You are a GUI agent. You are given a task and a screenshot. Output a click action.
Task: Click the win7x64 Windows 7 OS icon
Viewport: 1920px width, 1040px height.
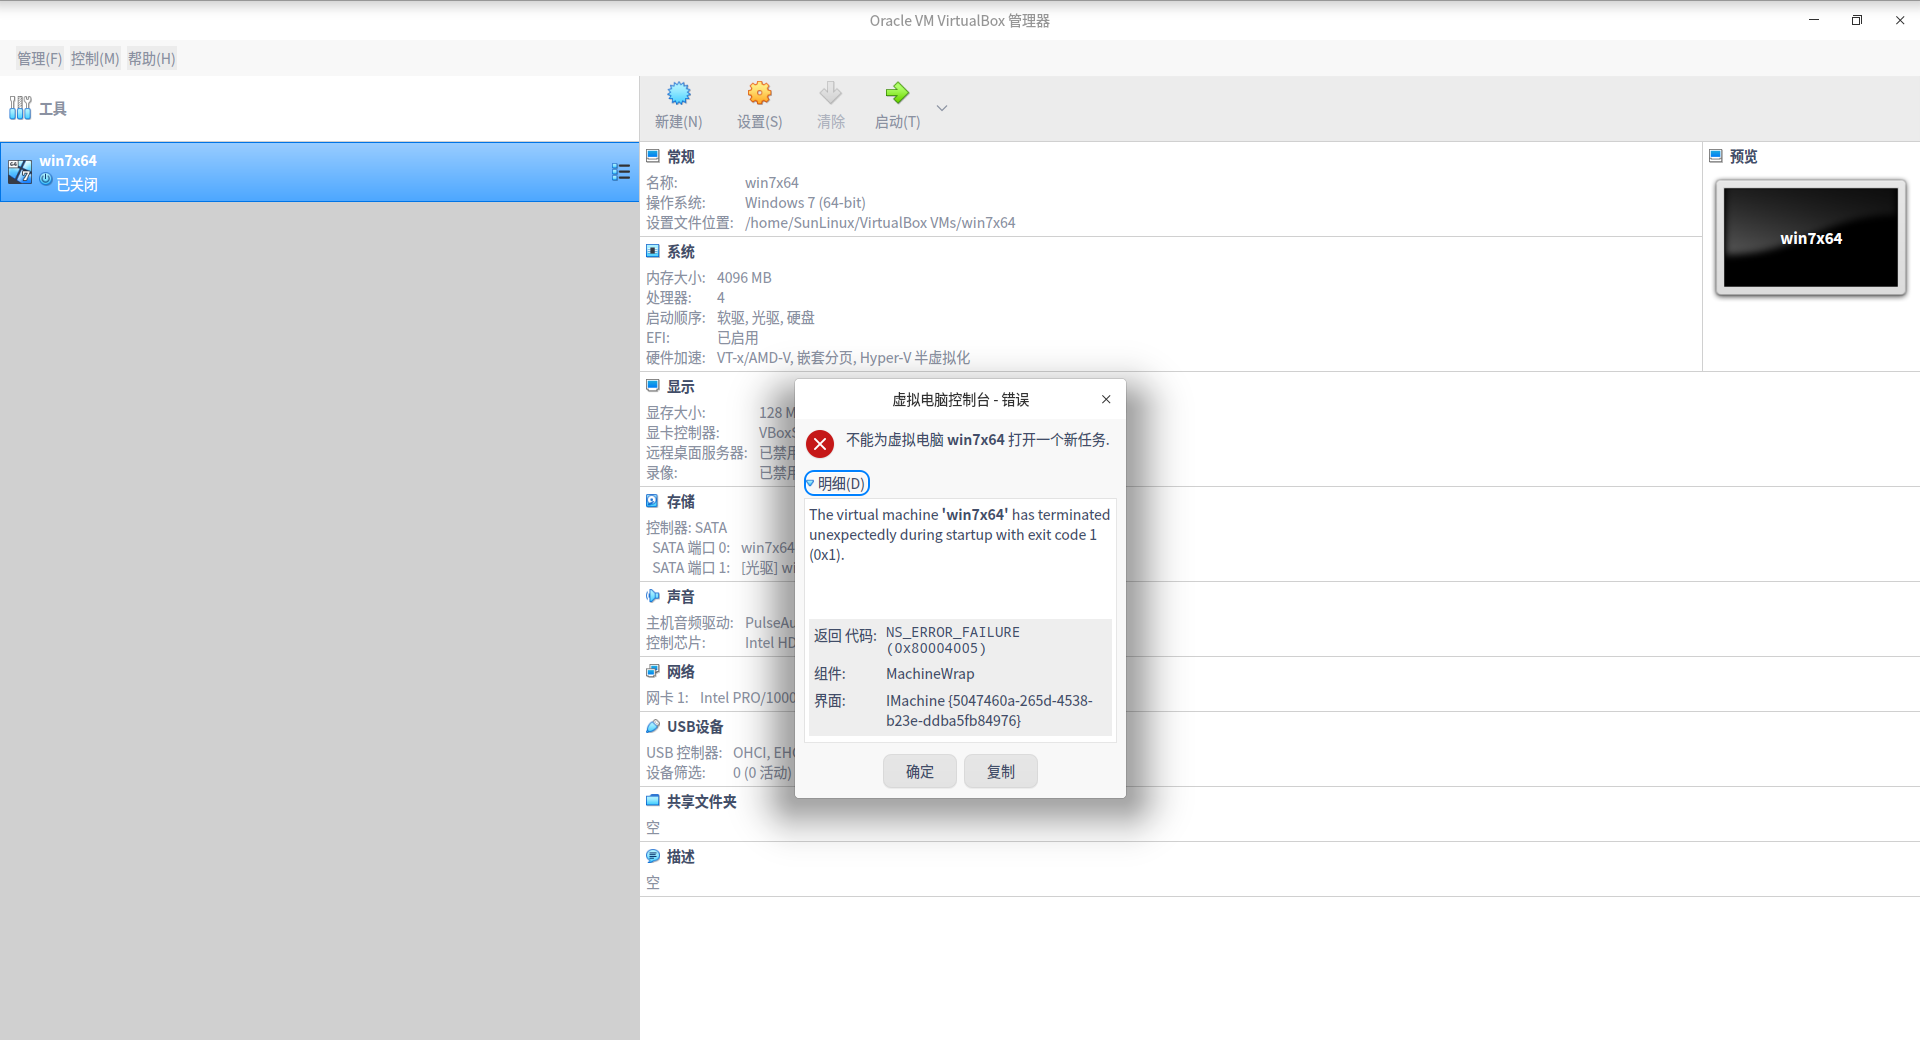coord(20,172)
